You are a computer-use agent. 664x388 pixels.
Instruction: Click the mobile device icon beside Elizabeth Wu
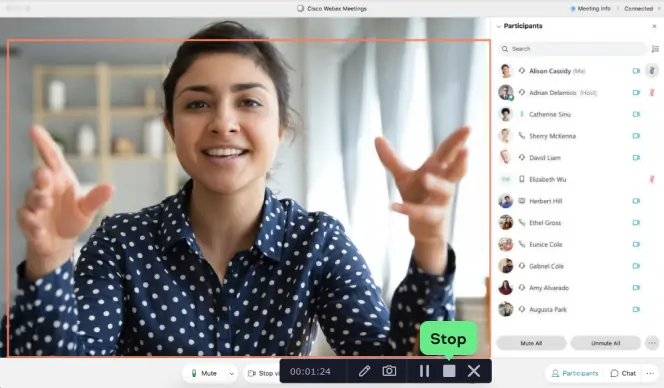[x=522, y=179]
